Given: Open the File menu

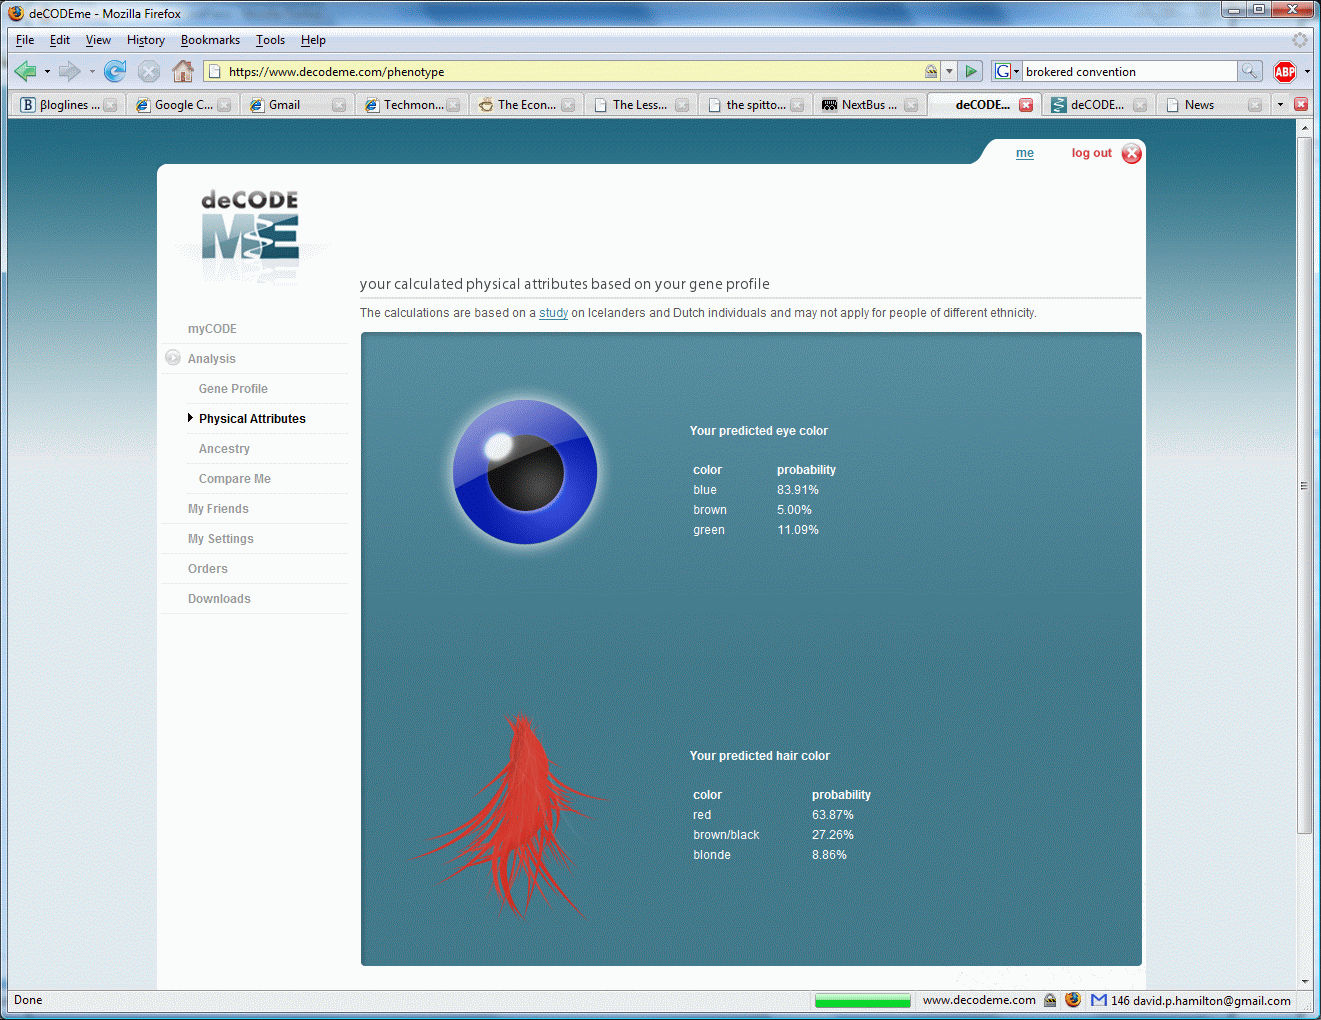Looking at the screenshot, I should (25, 40).
